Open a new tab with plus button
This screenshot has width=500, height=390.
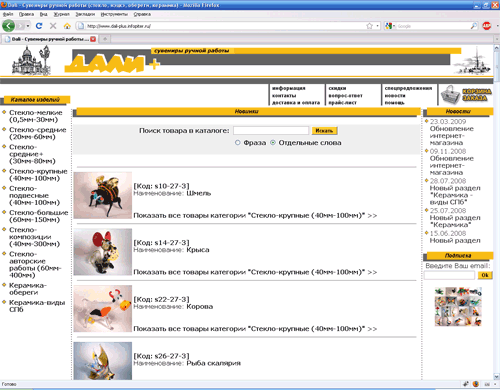pos(105,39)
